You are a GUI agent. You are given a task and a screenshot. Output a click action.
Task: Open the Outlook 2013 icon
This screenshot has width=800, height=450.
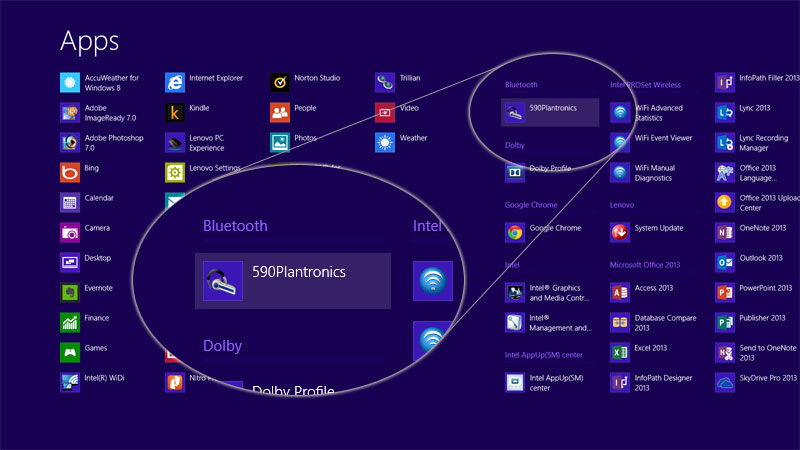coord(725,263)
